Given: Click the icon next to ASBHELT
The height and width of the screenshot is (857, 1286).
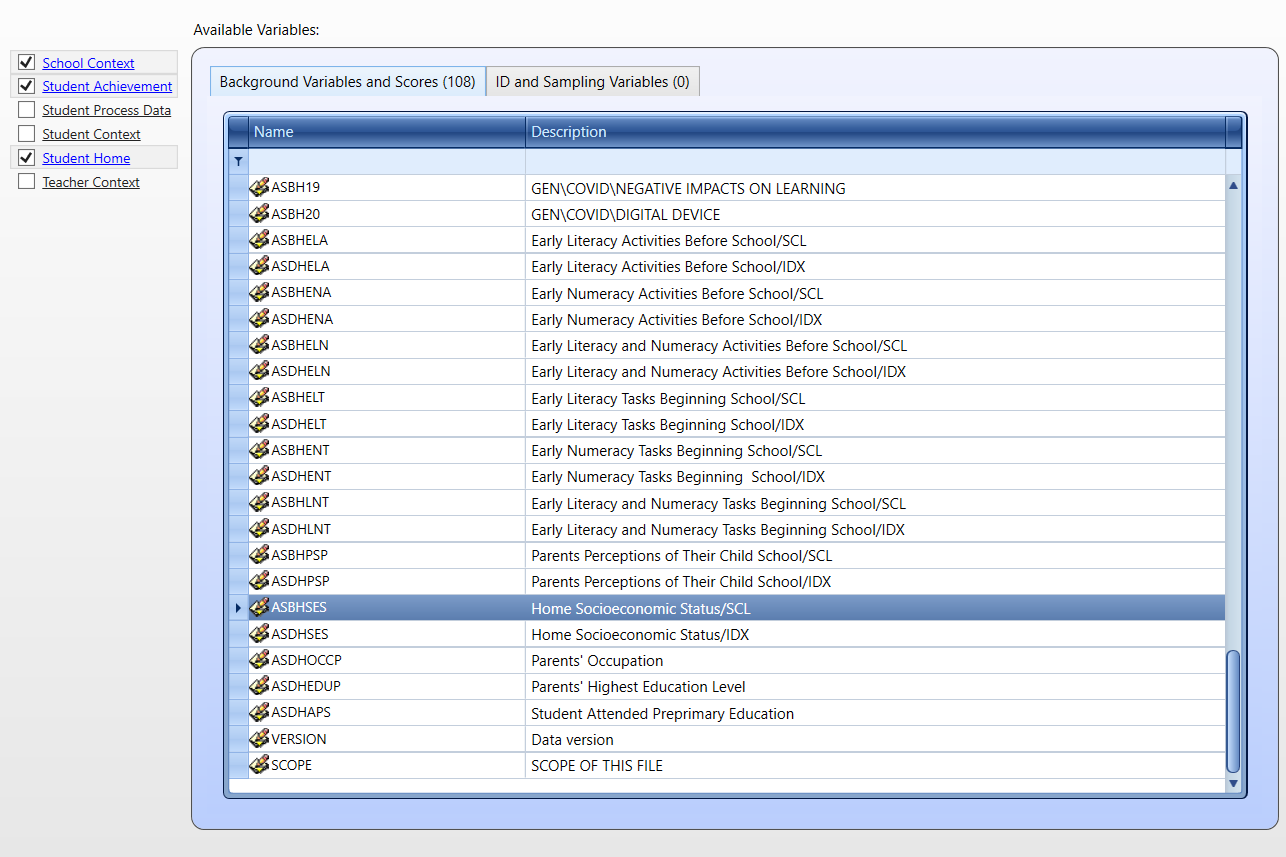Looking at the screenshot, I should 259,397.
